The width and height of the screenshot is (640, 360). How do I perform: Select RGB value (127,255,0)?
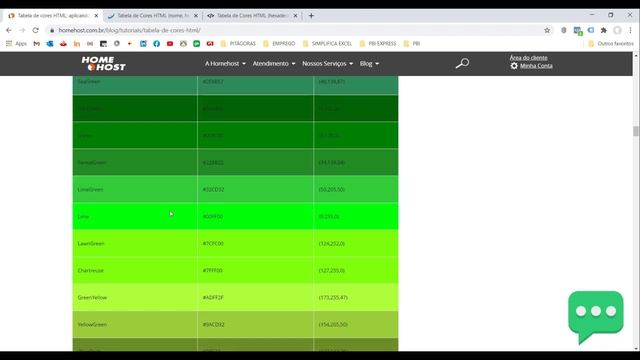click(x=332, y=270)
